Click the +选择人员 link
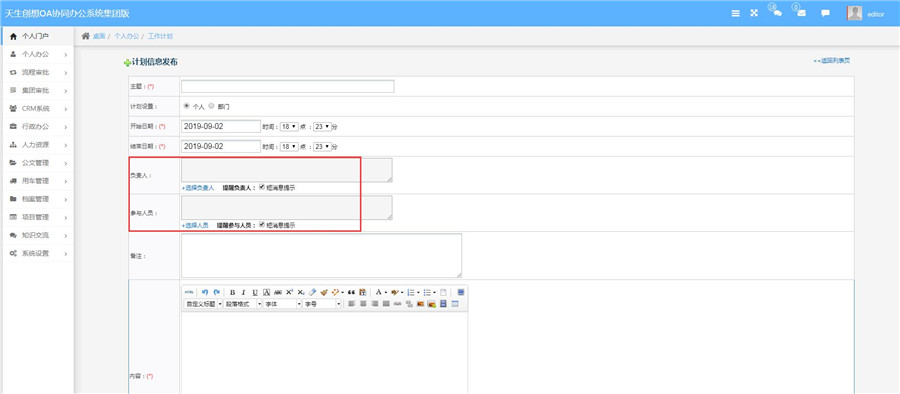Screen dimensions: 900x394 pyautogui.click(x=195, y=226)
